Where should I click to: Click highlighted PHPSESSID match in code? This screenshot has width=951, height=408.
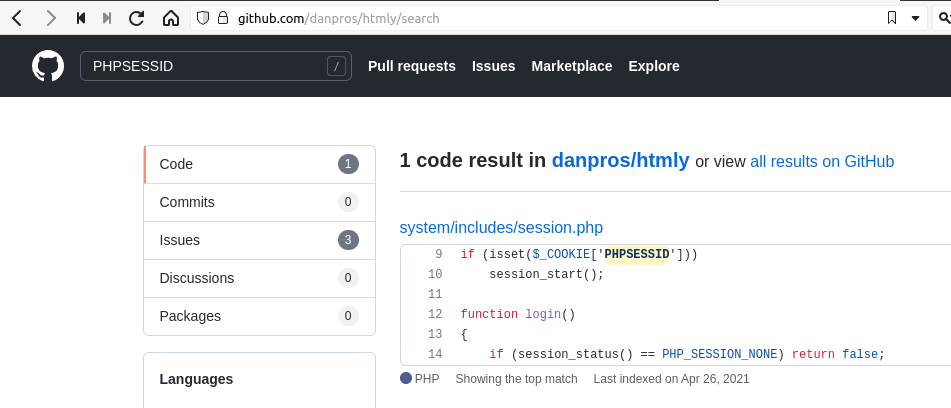[x=637, y=254]
